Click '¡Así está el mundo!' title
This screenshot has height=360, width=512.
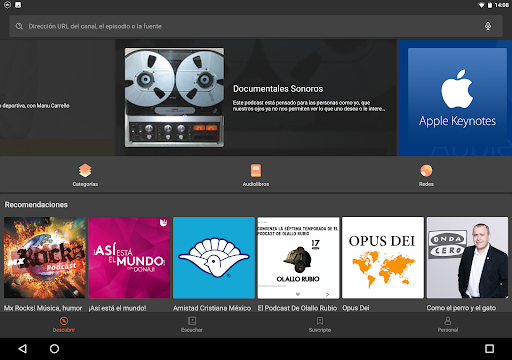click(117, 308)
